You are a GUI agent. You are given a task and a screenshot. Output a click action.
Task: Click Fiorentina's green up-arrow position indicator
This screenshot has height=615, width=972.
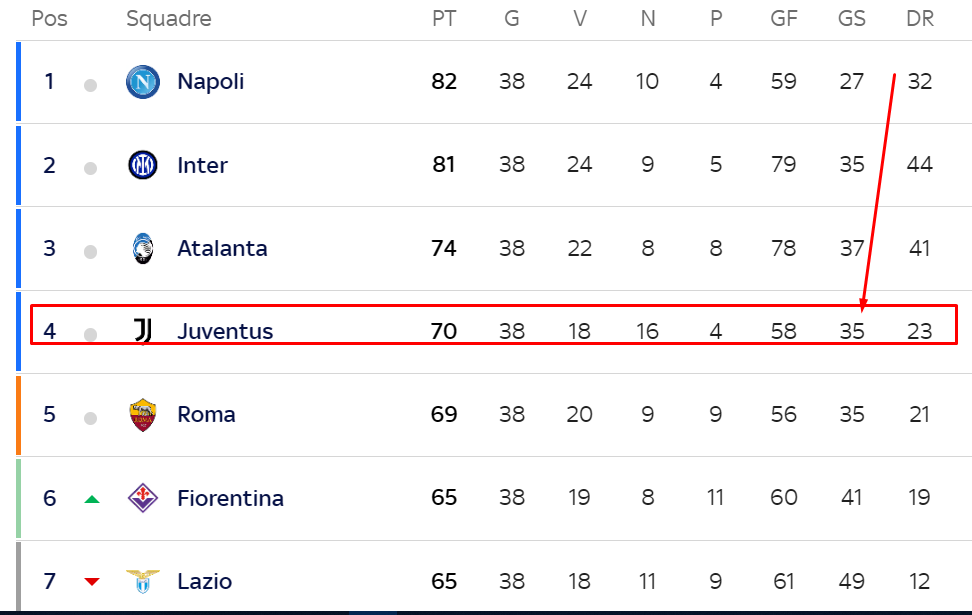[x=92, y=499]
